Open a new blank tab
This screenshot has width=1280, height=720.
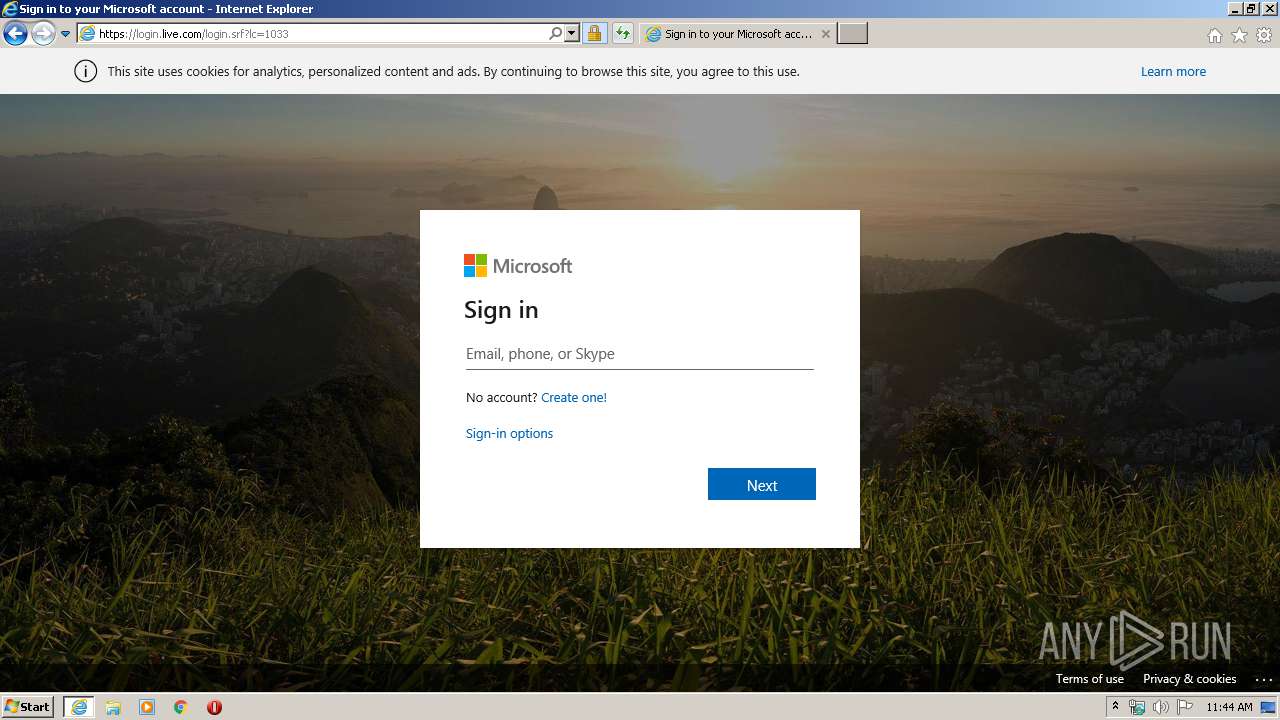tap(852, 34)
